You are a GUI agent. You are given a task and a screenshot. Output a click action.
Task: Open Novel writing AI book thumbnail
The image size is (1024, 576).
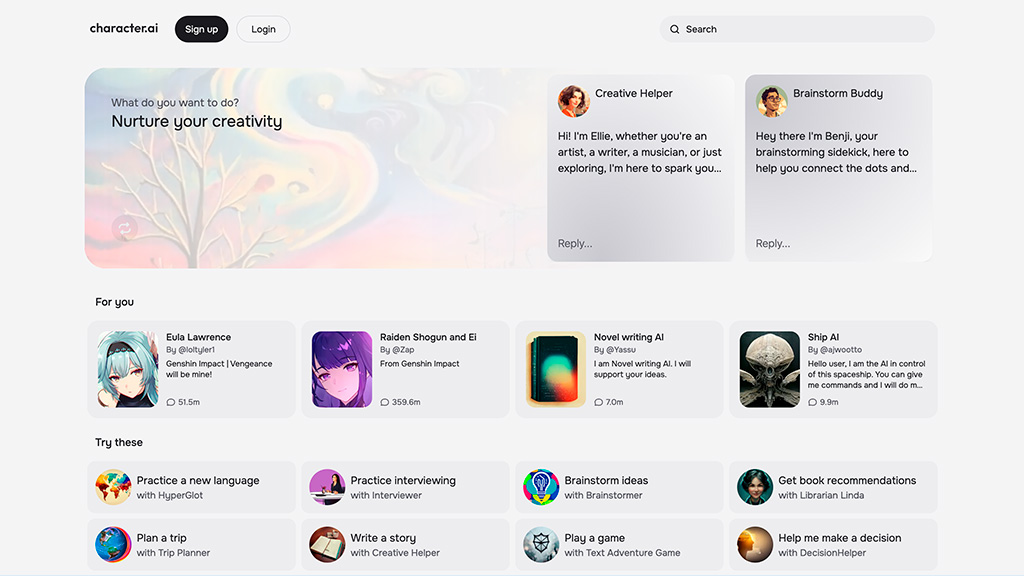click(556, 369)
